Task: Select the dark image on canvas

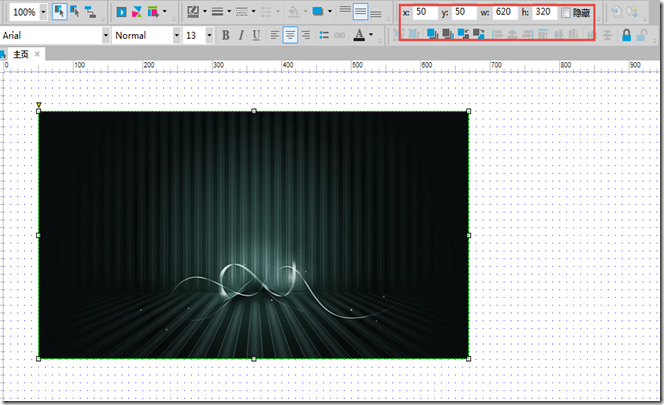Action: point(254,235)
